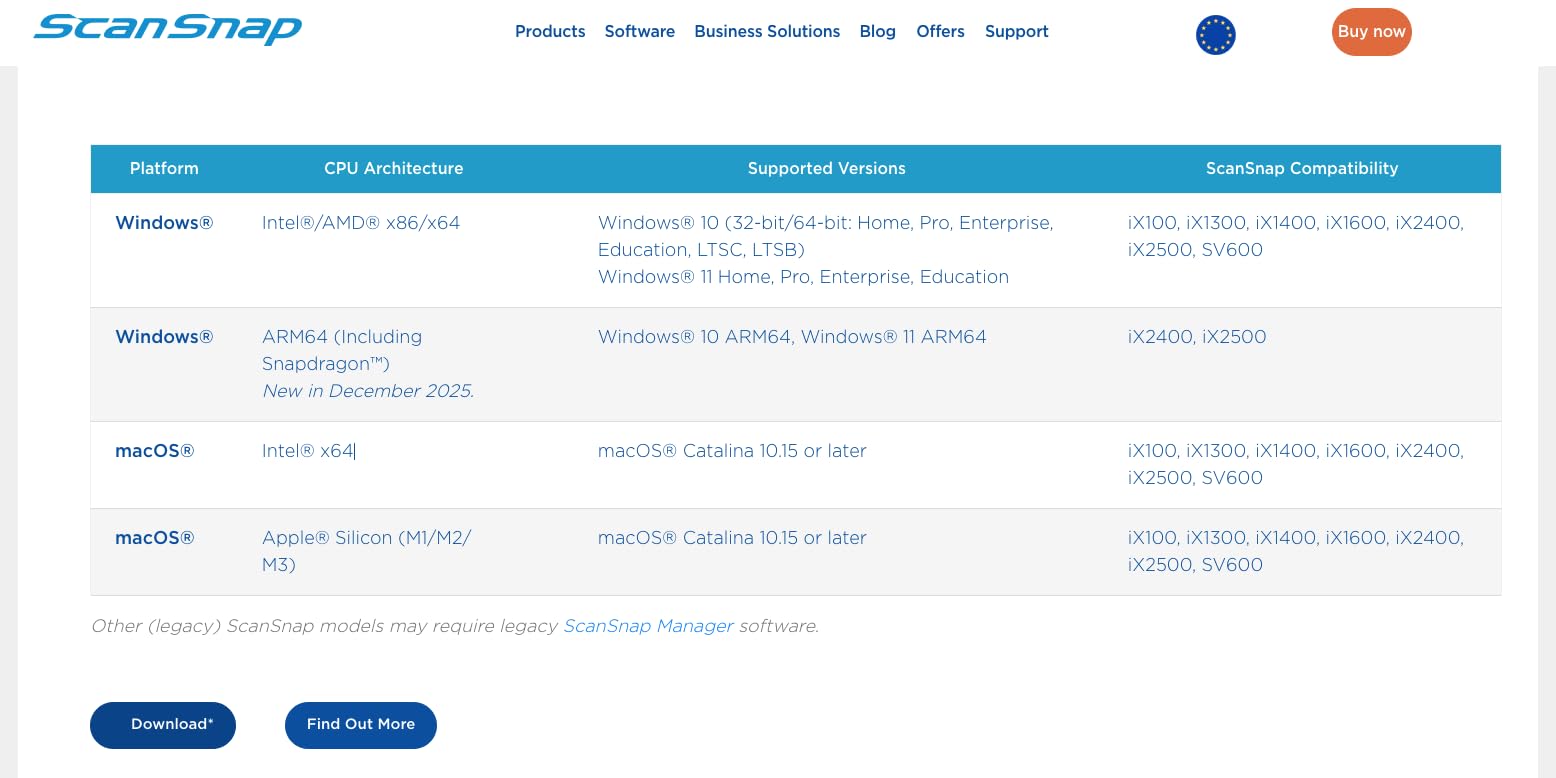
Task: Click the Download* button
Action: point(163,725)
